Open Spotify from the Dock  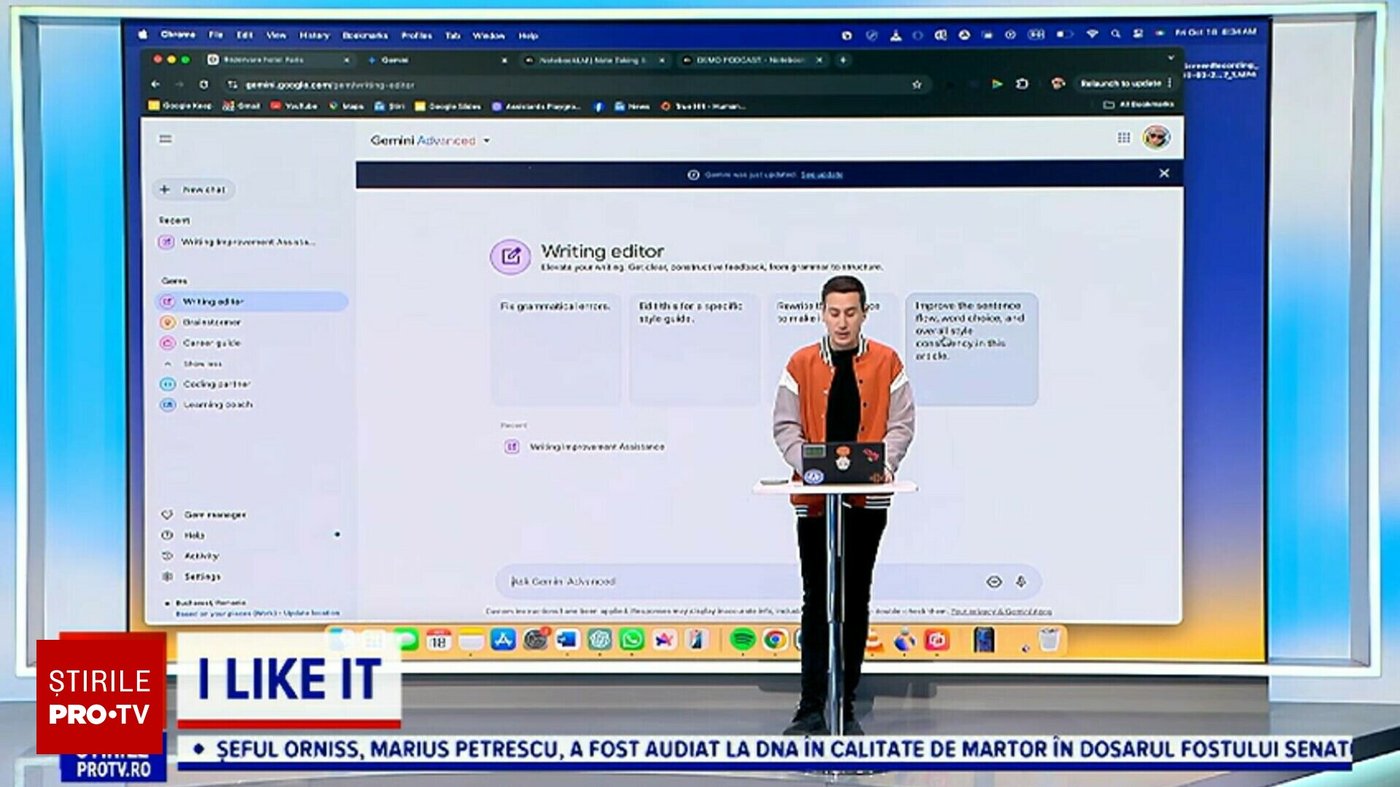click(x=742, y=639)
